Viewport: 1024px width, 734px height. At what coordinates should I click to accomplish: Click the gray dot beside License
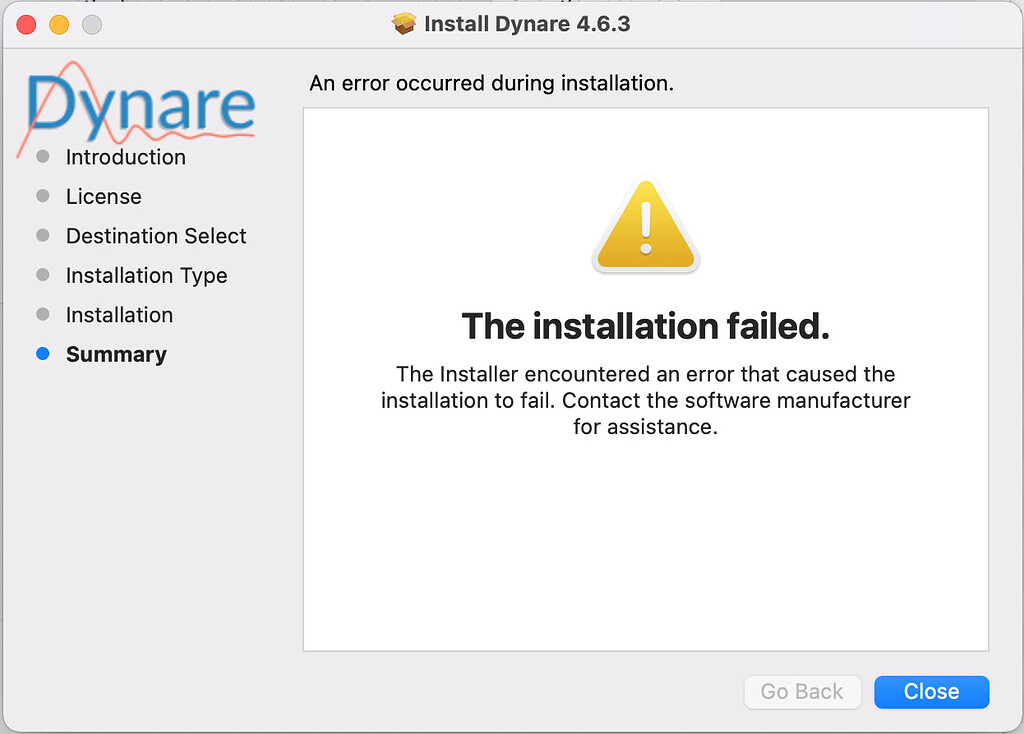click(42, 196)
